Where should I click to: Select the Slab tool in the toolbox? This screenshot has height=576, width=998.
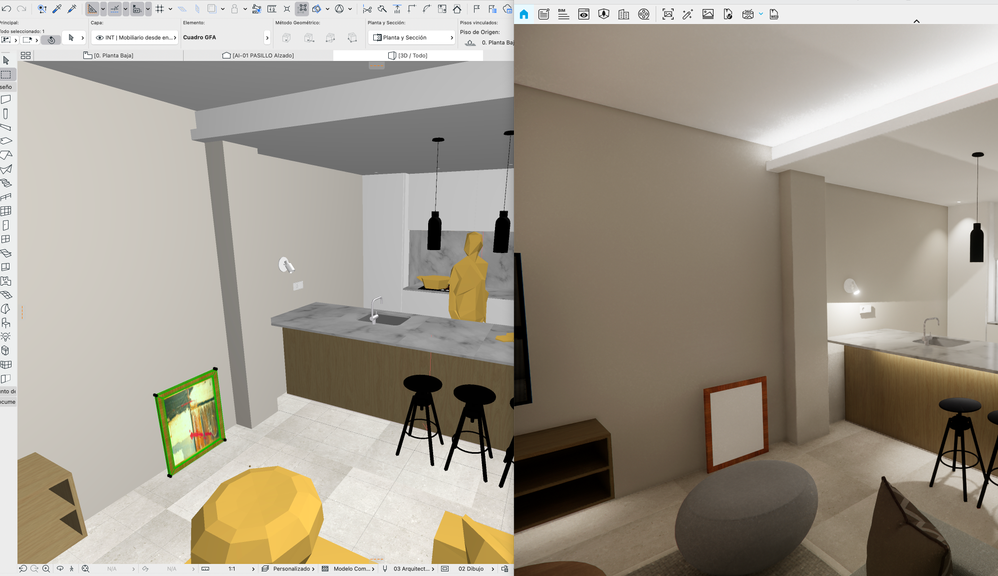[x=6, y=141]
